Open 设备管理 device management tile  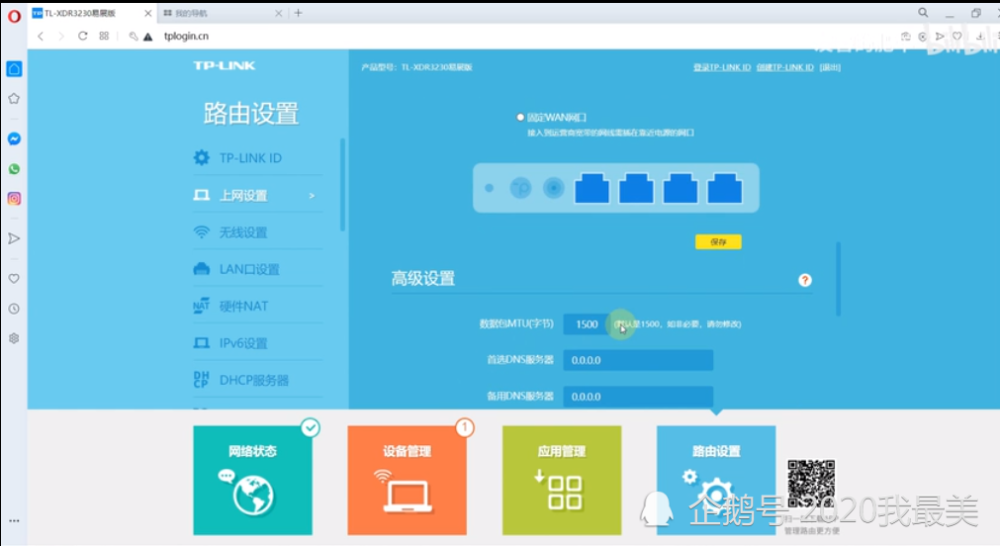(407, 479)
